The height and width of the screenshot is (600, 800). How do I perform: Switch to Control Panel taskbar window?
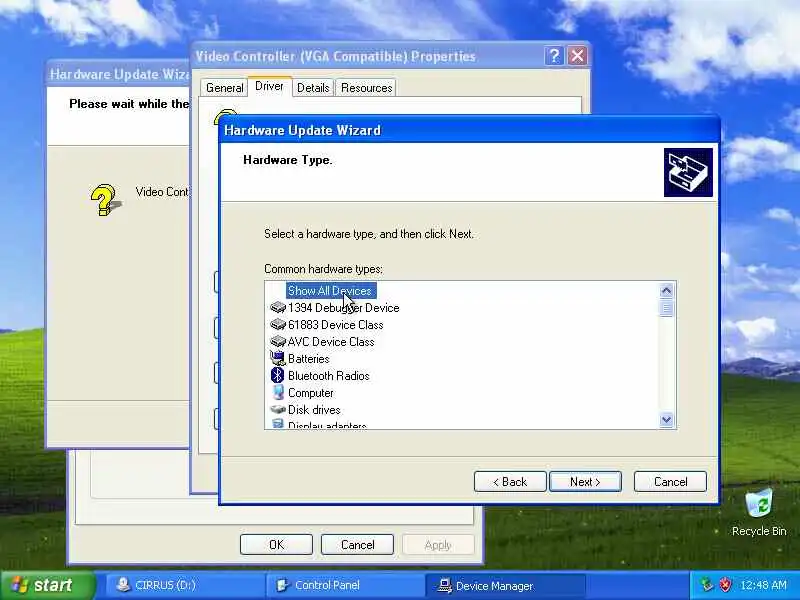345,585
